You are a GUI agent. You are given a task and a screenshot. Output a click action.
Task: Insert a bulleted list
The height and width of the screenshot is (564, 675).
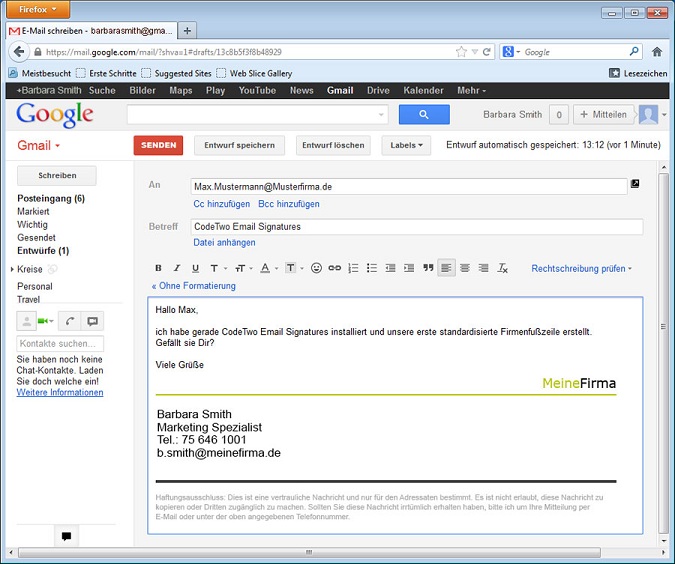point(372,268)
